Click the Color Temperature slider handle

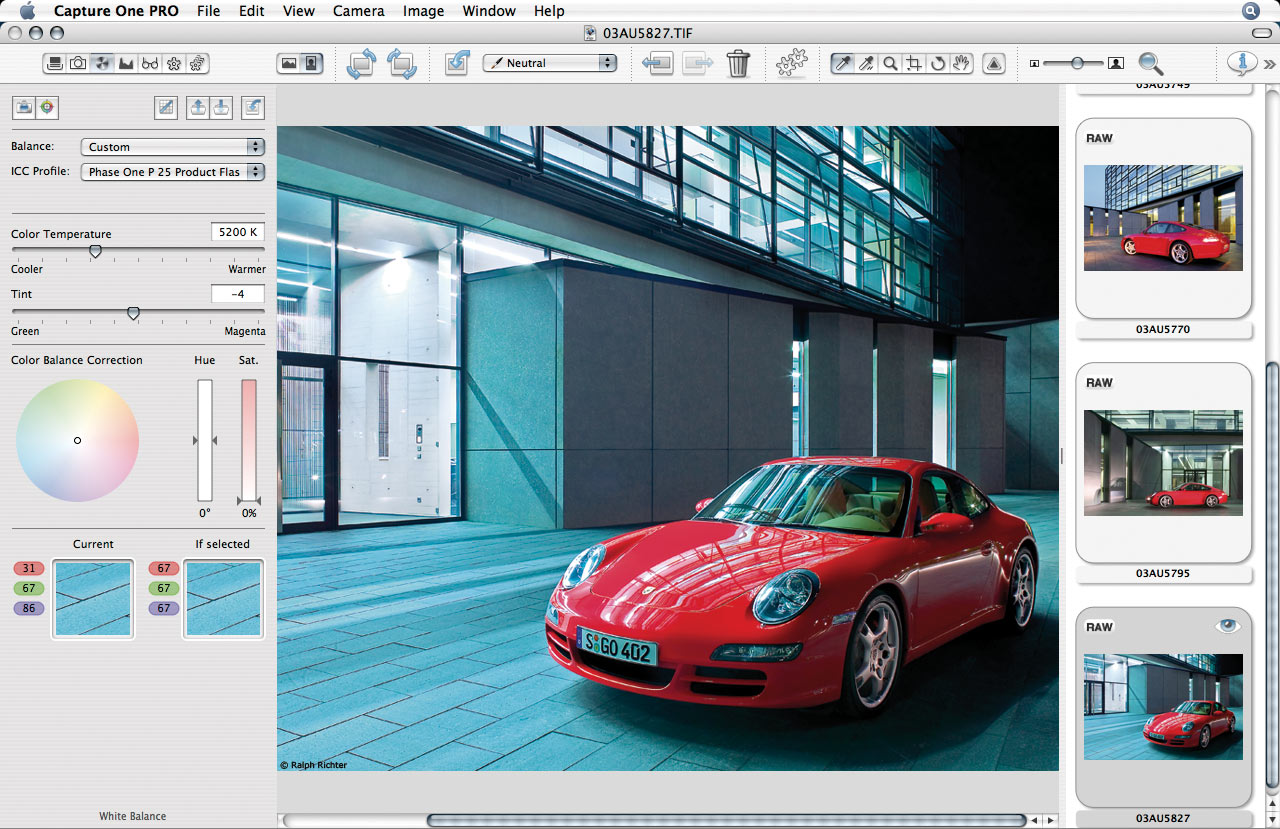click(x=95, y=252)
